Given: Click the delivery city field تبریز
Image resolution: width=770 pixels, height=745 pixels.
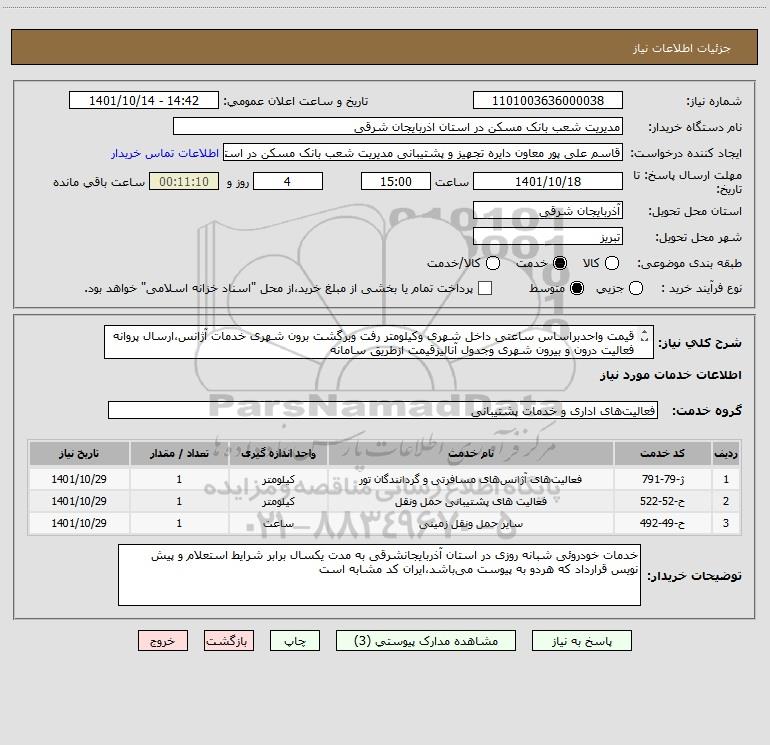Looking at the screenshot, I should click(x=548, y=237).
